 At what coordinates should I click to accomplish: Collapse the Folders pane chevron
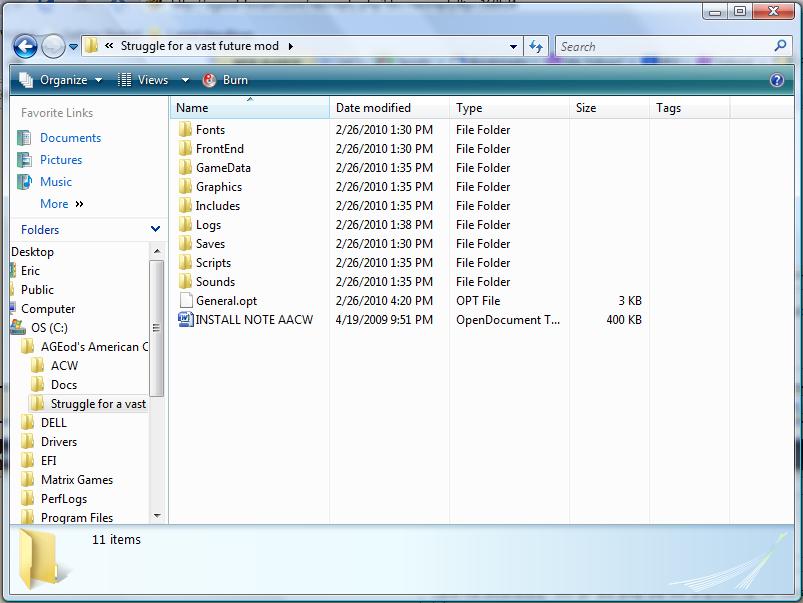[155, 229]
